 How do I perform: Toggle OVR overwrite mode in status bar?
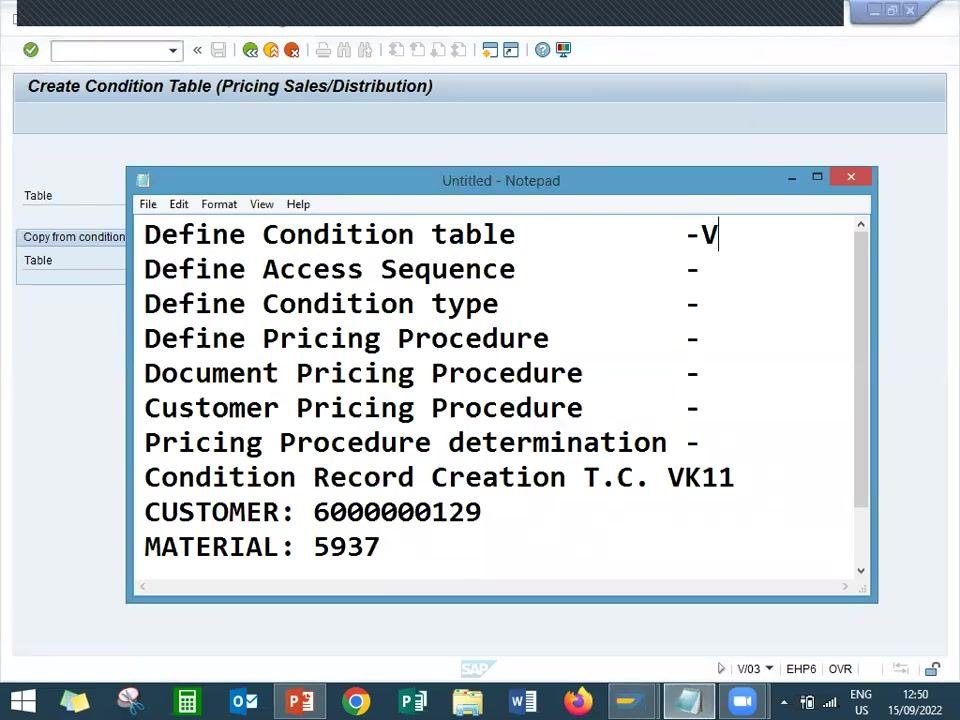tap(840, 669)
